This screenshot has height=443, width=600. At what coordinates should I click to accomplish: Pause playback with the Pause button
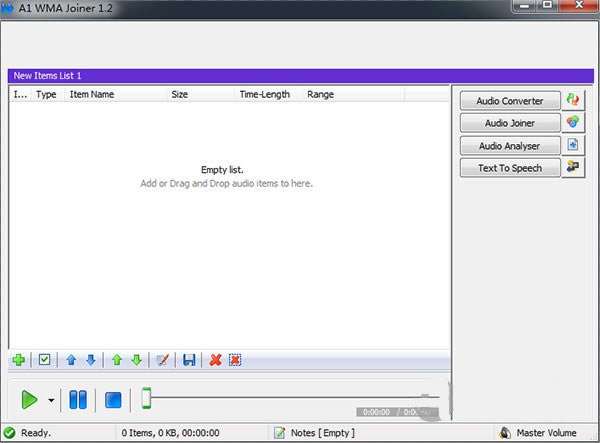78,400
